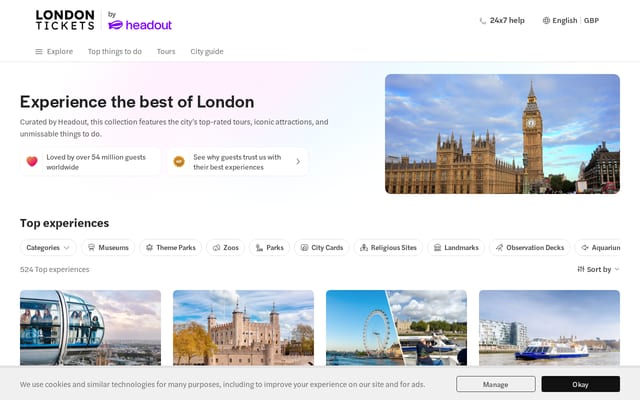Click the heart icon for loved by guests
The image size is (640, 400).
[32, 162]
